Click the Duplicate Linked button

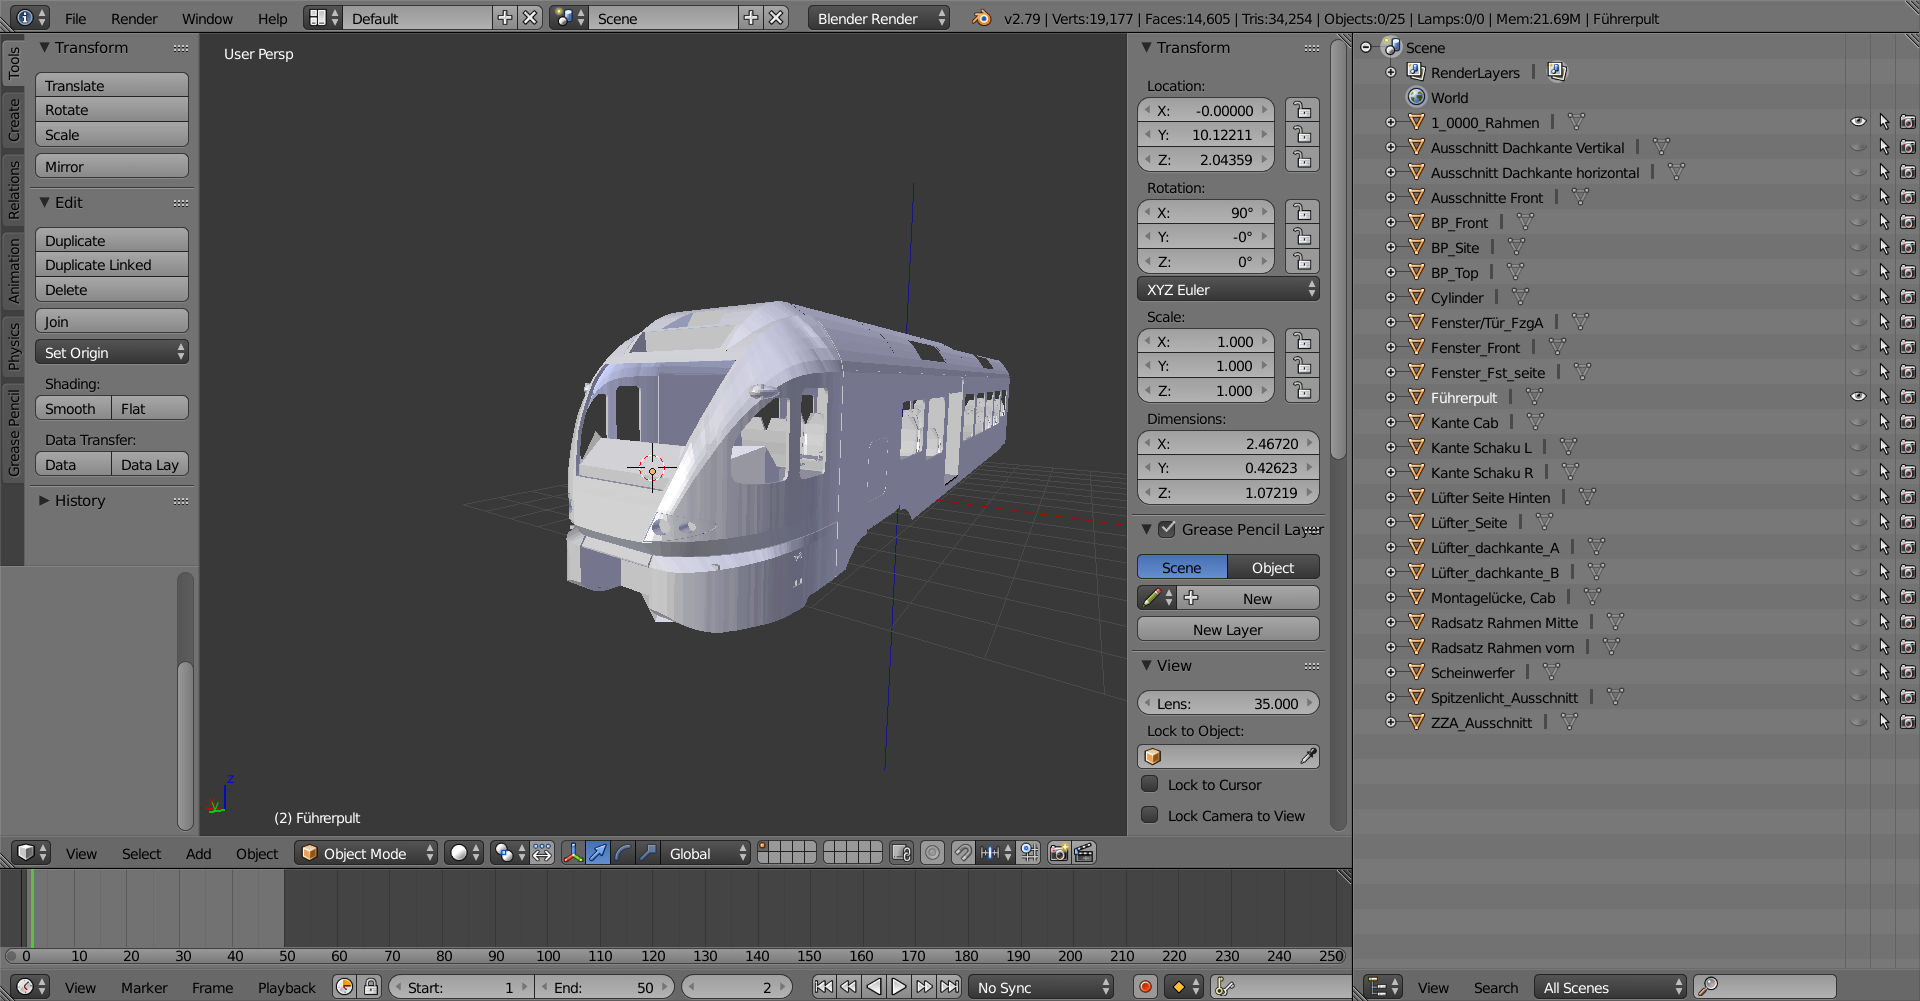[111, 265]
